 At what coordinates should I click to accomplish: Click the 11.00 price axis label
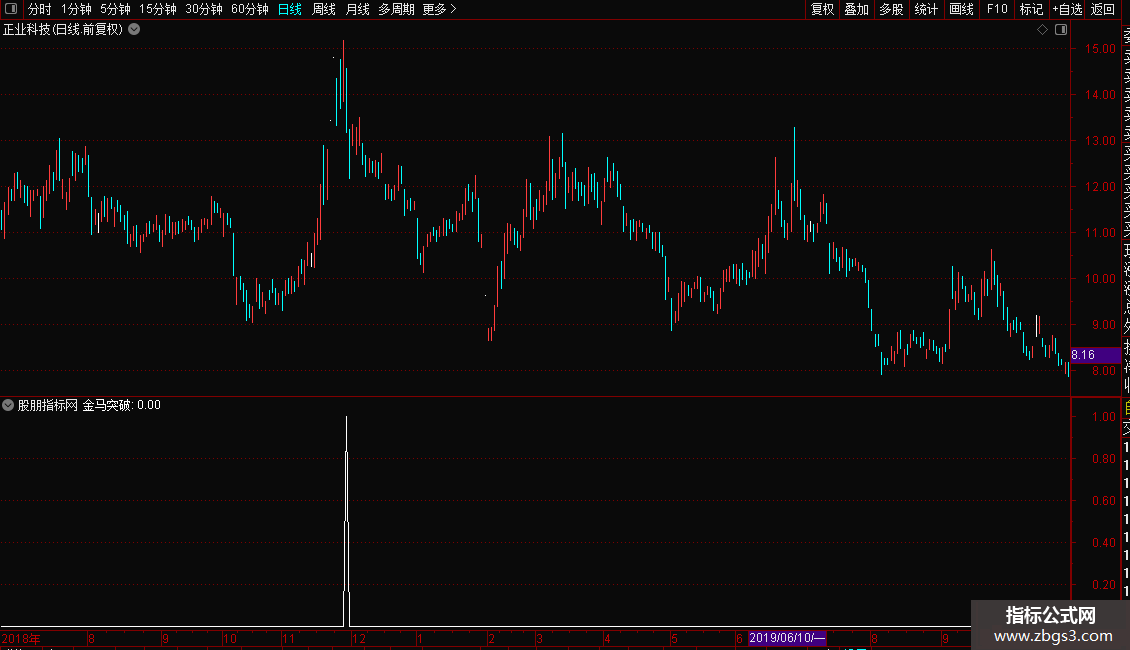1100,233
